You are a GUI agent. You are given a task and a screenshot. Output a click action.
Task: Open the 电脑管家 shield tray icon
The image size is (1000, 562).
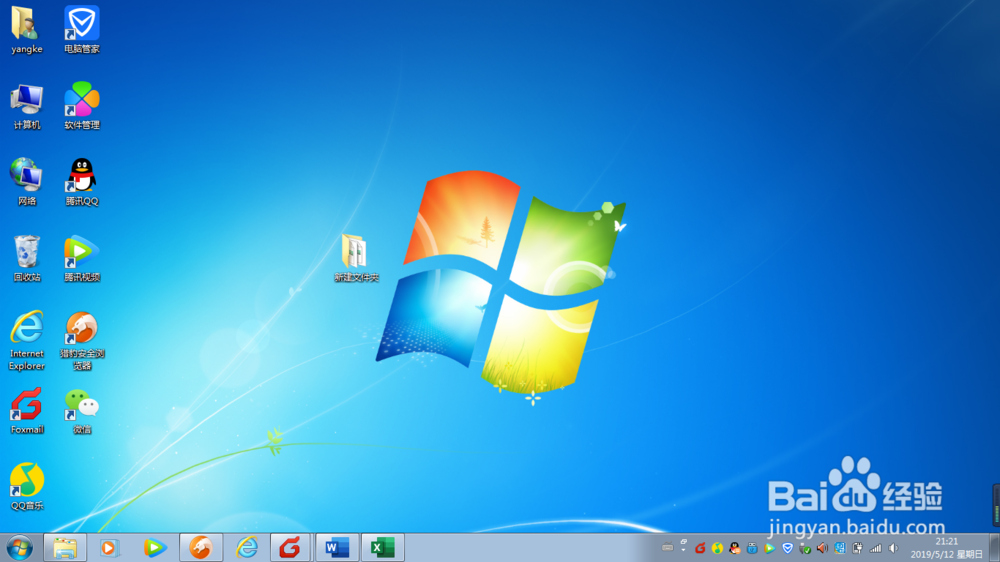[x=788, y=548]
